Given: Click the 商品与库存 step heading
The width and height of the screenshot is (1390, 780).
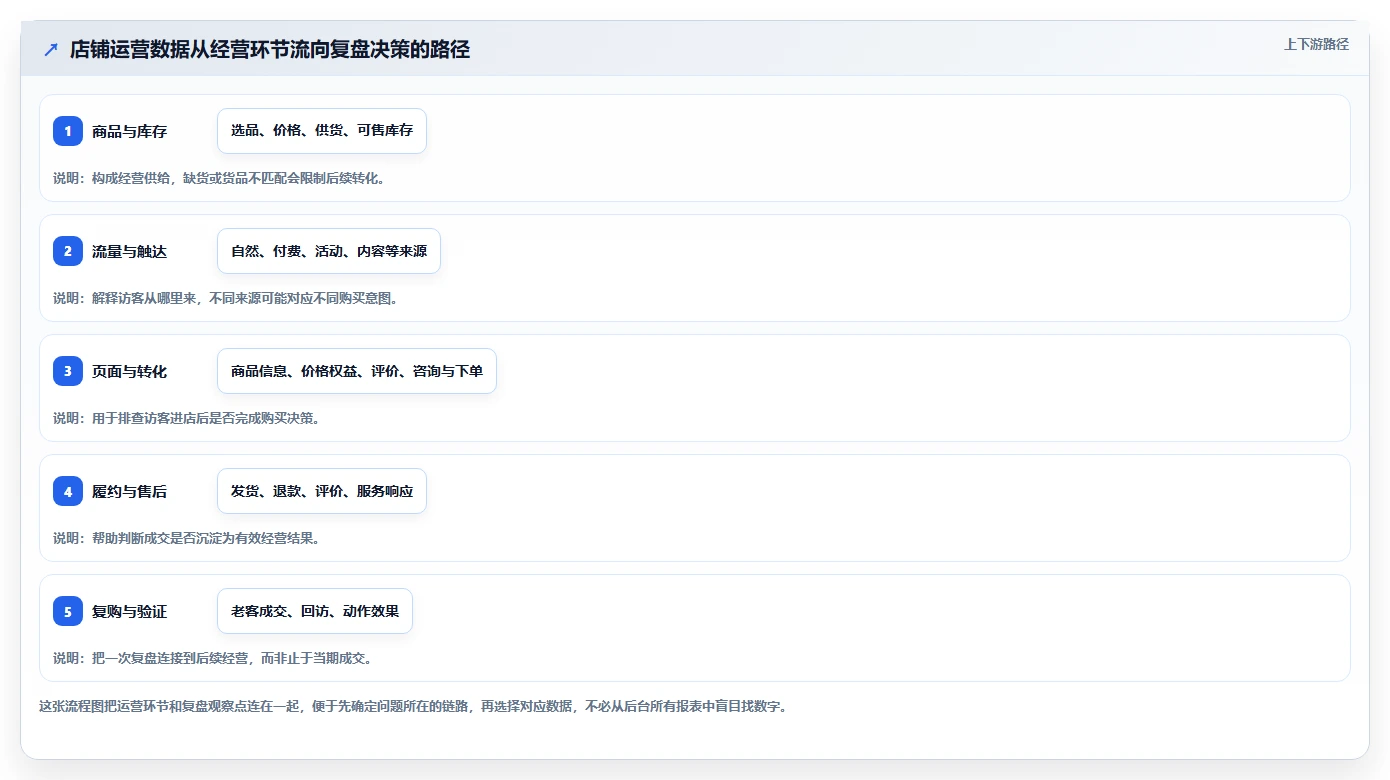Looking at the screenshot, I should [x=129, y=131].
